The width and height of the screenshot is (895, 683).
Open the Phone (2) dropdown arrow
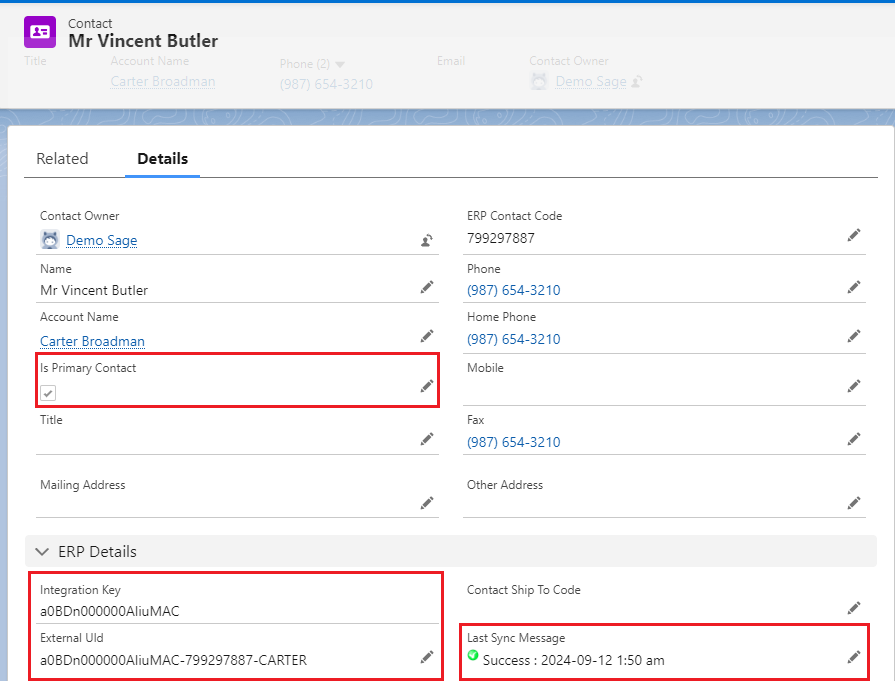pyautogui.click(x=340, y=65)
